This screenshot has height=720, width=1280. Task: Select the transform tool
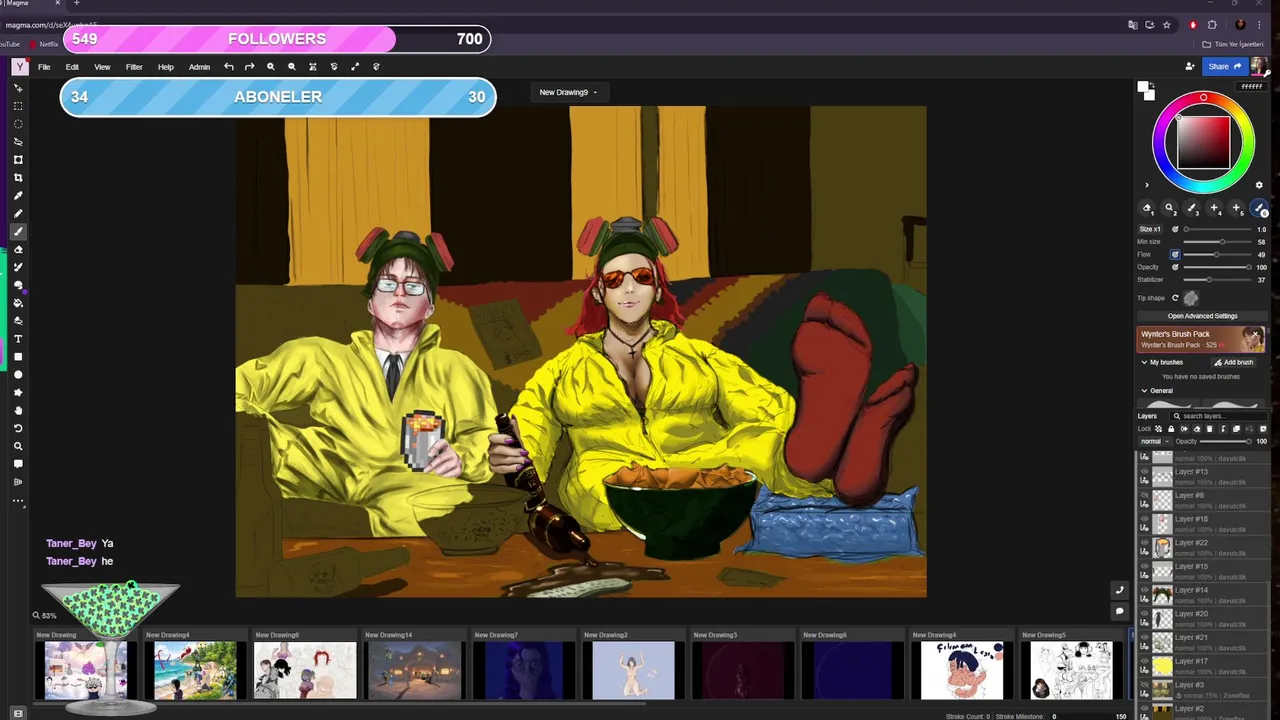[x=18, y=160]
